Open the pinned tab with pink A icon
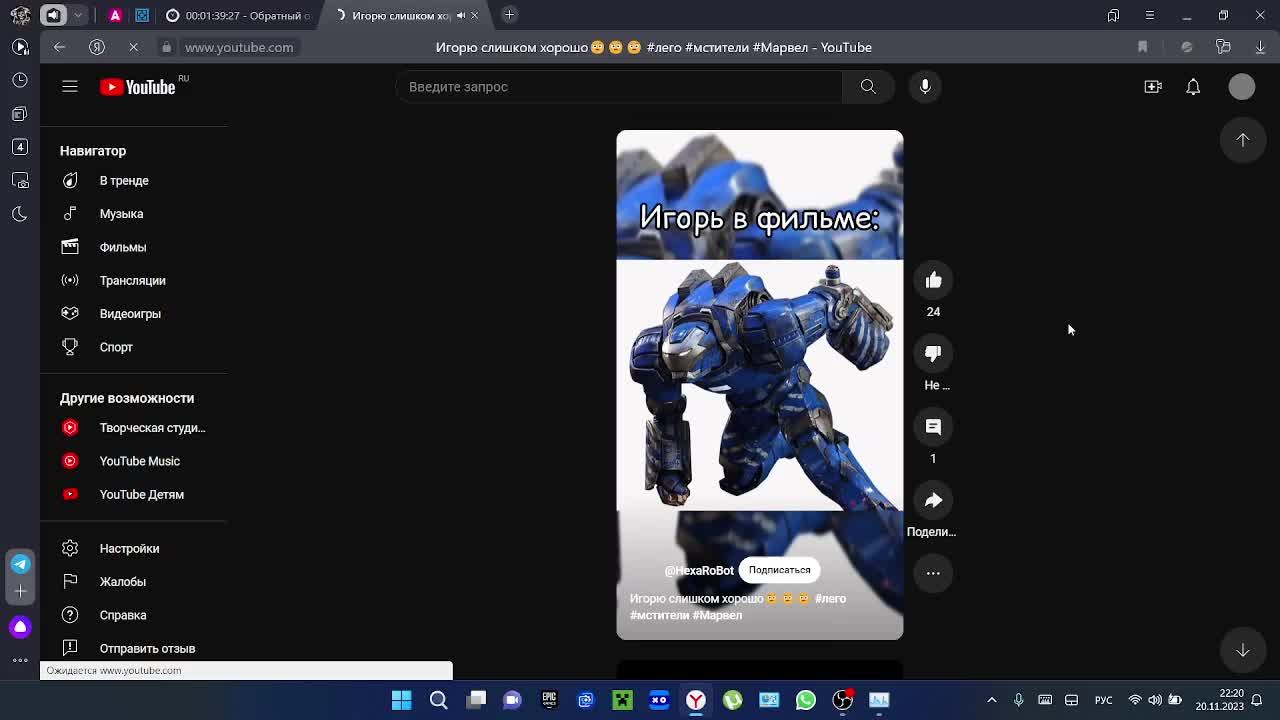Image resolution: width=1280 pixels, height=720 pixels. [115, 15]
